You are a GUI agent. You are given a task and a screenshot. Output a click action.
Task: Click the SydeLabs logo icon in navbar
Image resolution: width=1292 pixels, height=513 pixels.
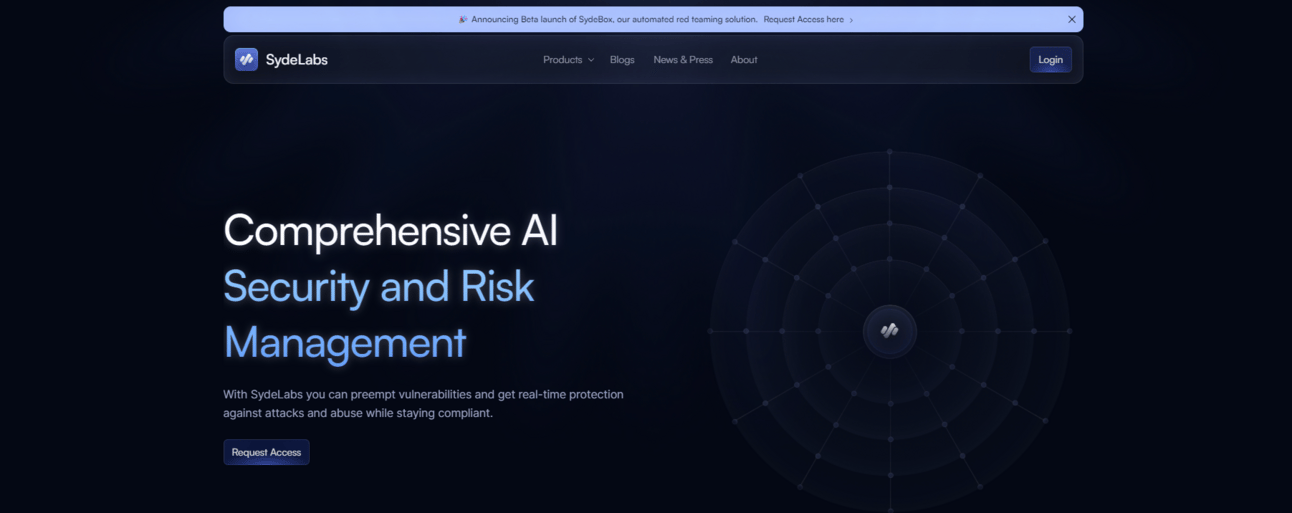pyautogui.click(x=246, y=59)
